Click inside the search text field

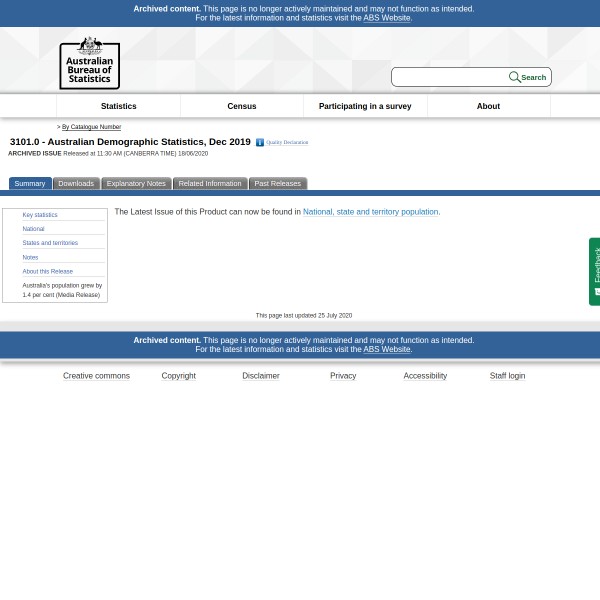[450, 77]
